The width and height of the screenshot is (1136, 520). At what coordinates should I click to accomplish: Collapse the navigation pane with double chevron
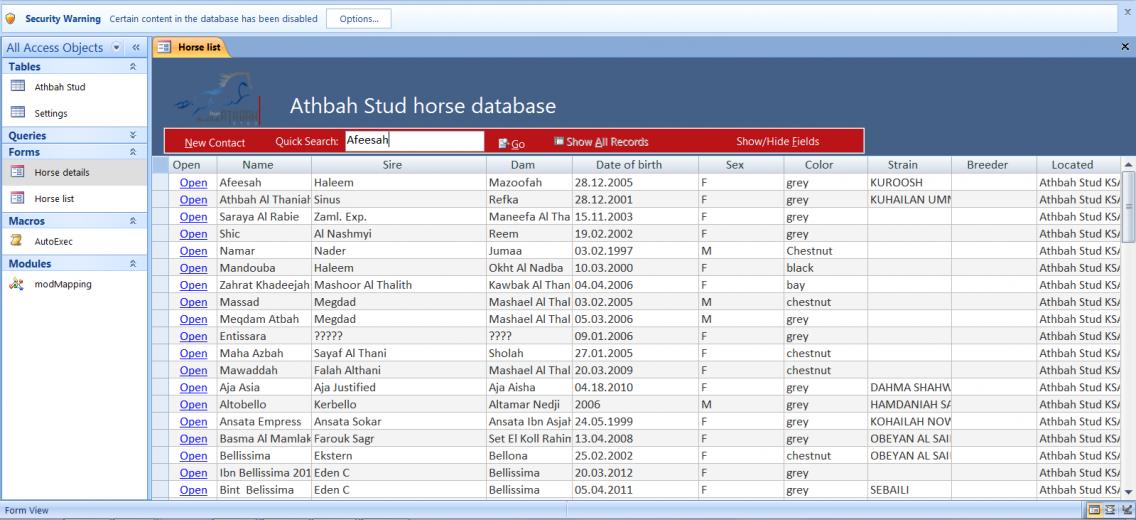[x=136, y=47]
